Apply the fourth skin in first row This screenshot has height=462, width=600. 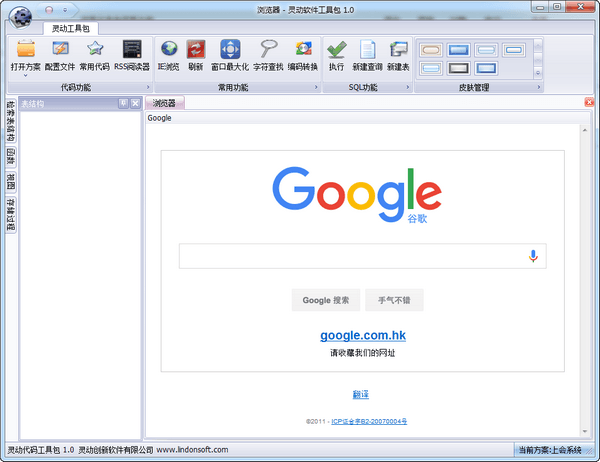[x=514, y=50]
